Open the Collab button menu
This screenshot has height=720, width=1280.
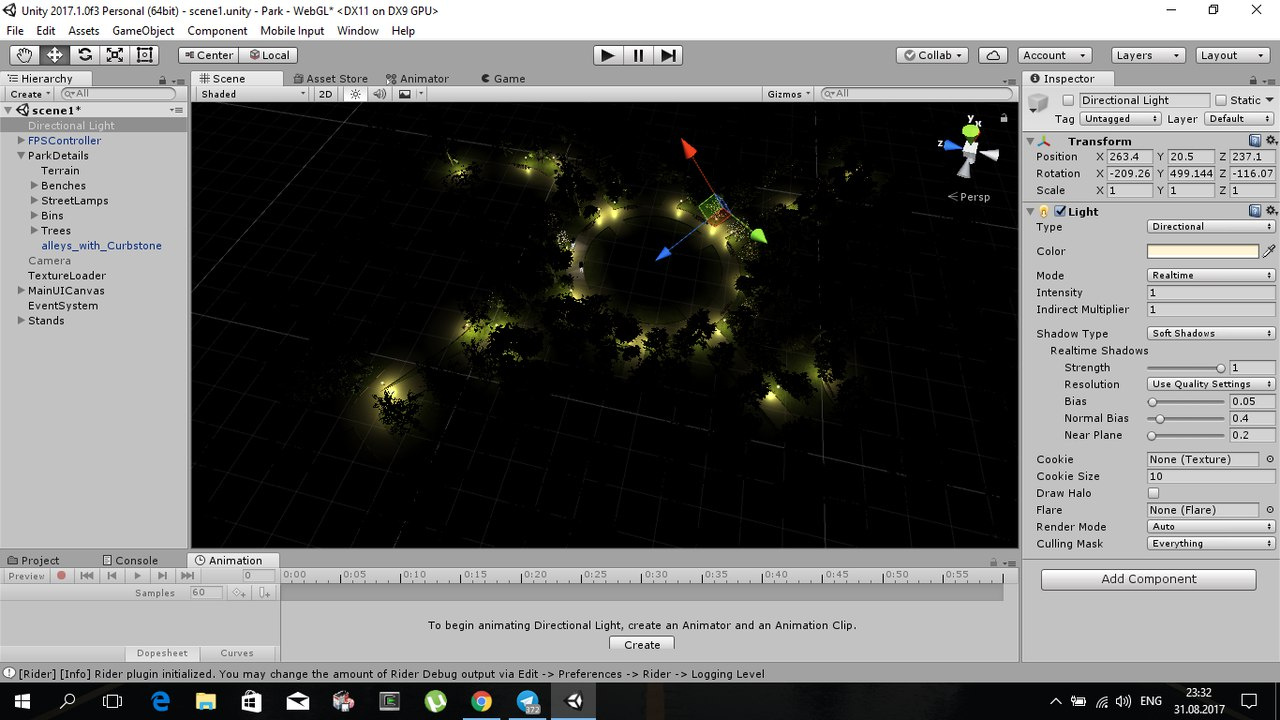tap(933, 55)
